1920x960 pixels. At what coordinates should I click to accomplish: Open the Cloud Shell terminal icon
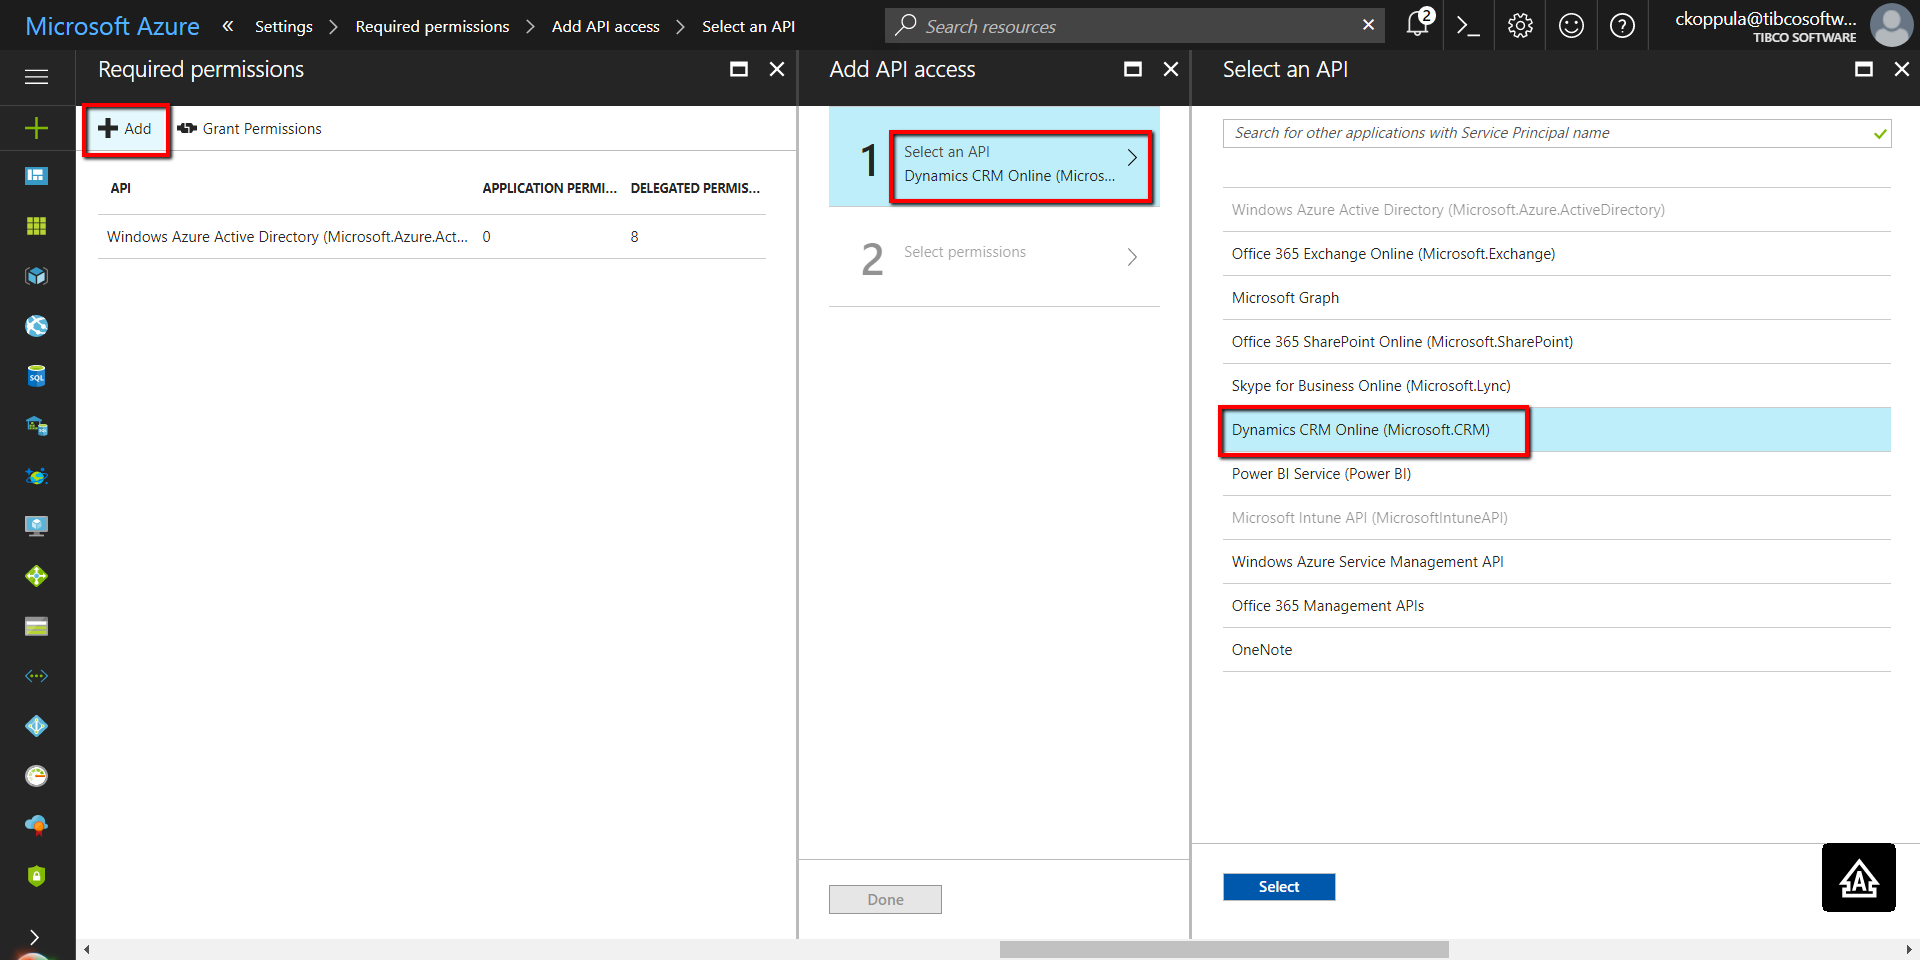point(1468,26)
